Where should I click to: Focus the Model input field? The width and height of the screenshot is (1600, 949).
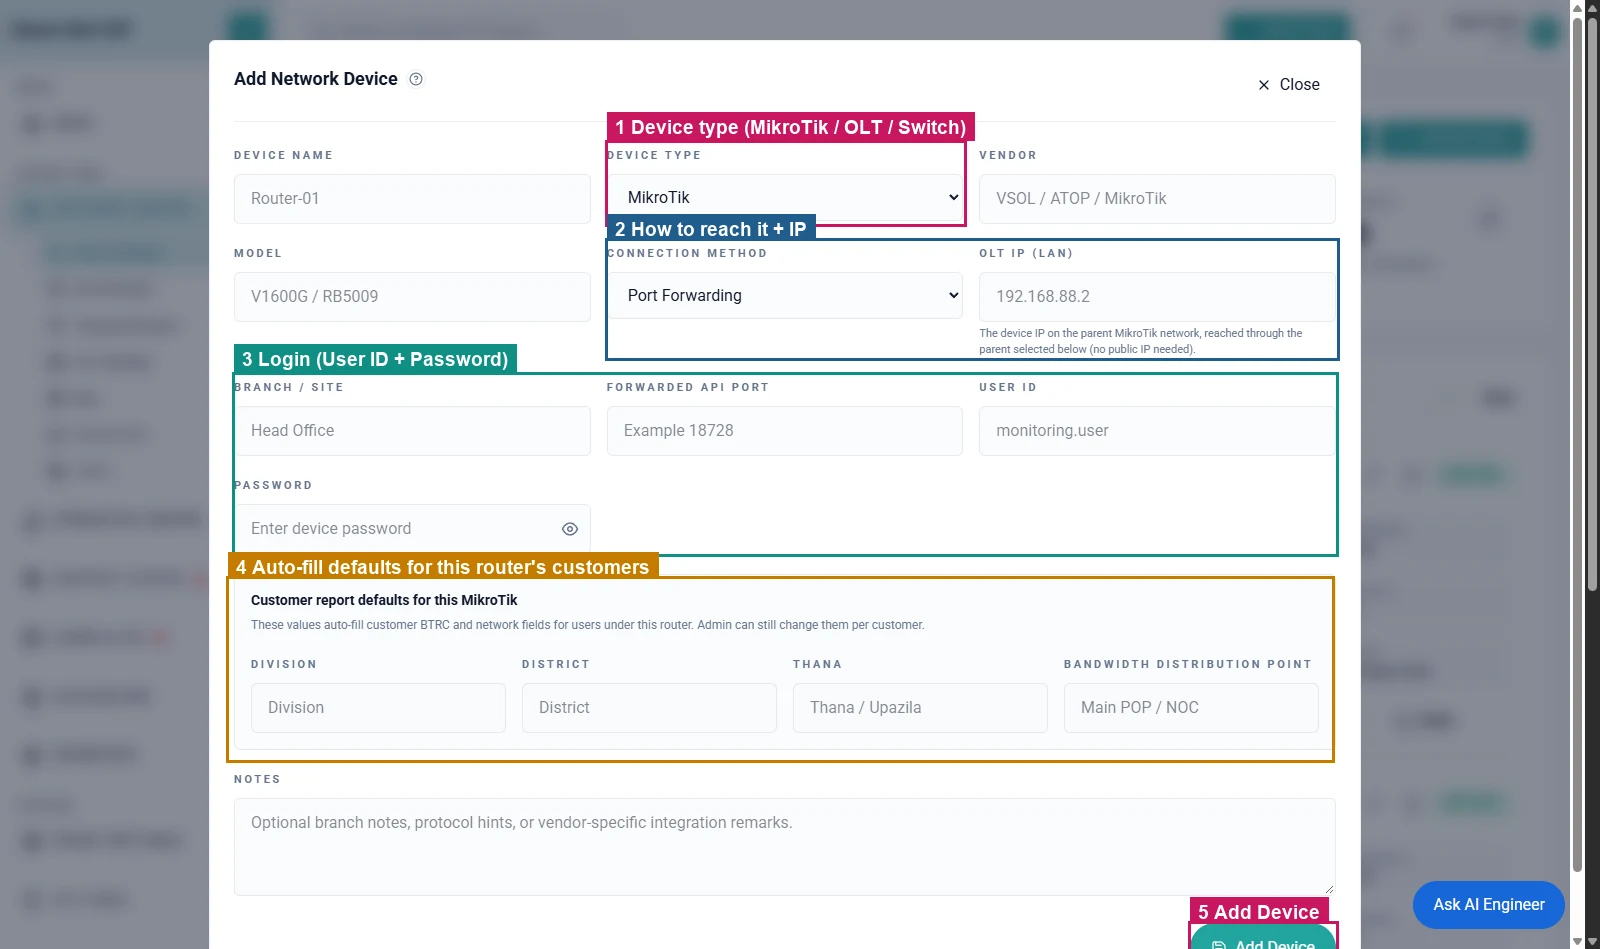[412, 297]
